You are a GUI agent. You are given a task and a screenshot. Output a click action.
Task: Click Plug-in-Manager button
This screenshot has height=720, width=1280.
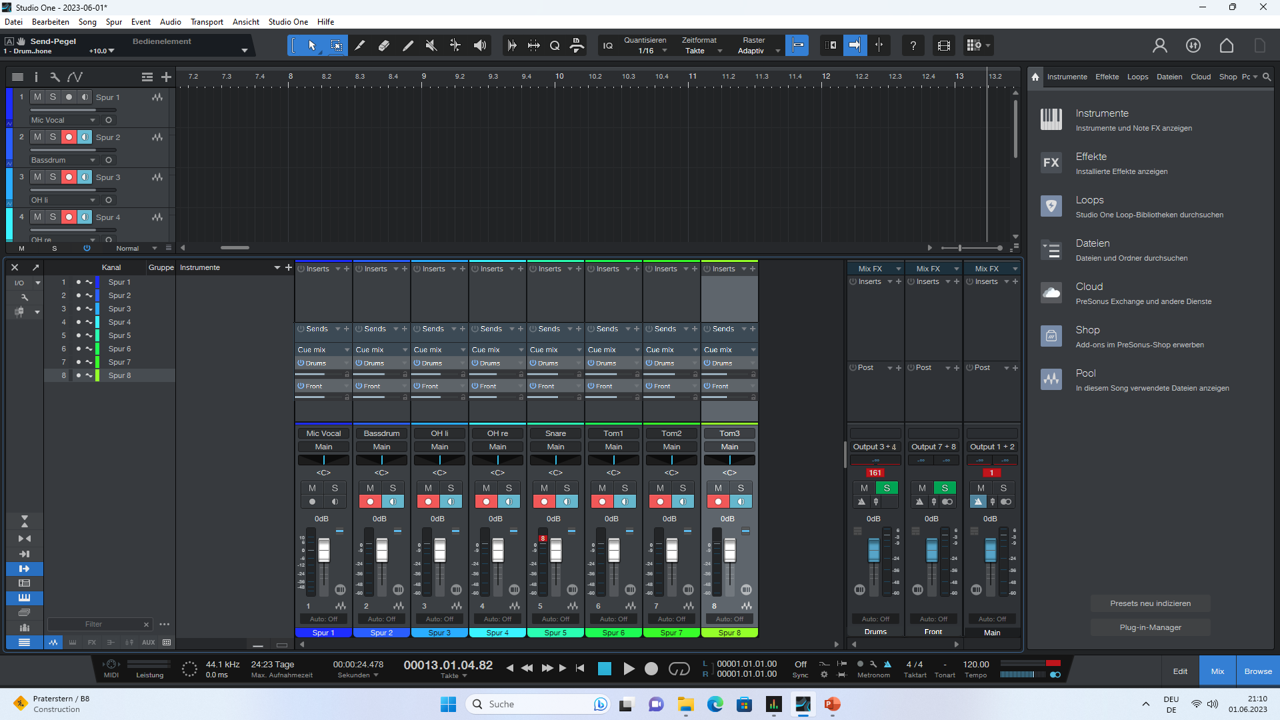[x=1150, y=627]
